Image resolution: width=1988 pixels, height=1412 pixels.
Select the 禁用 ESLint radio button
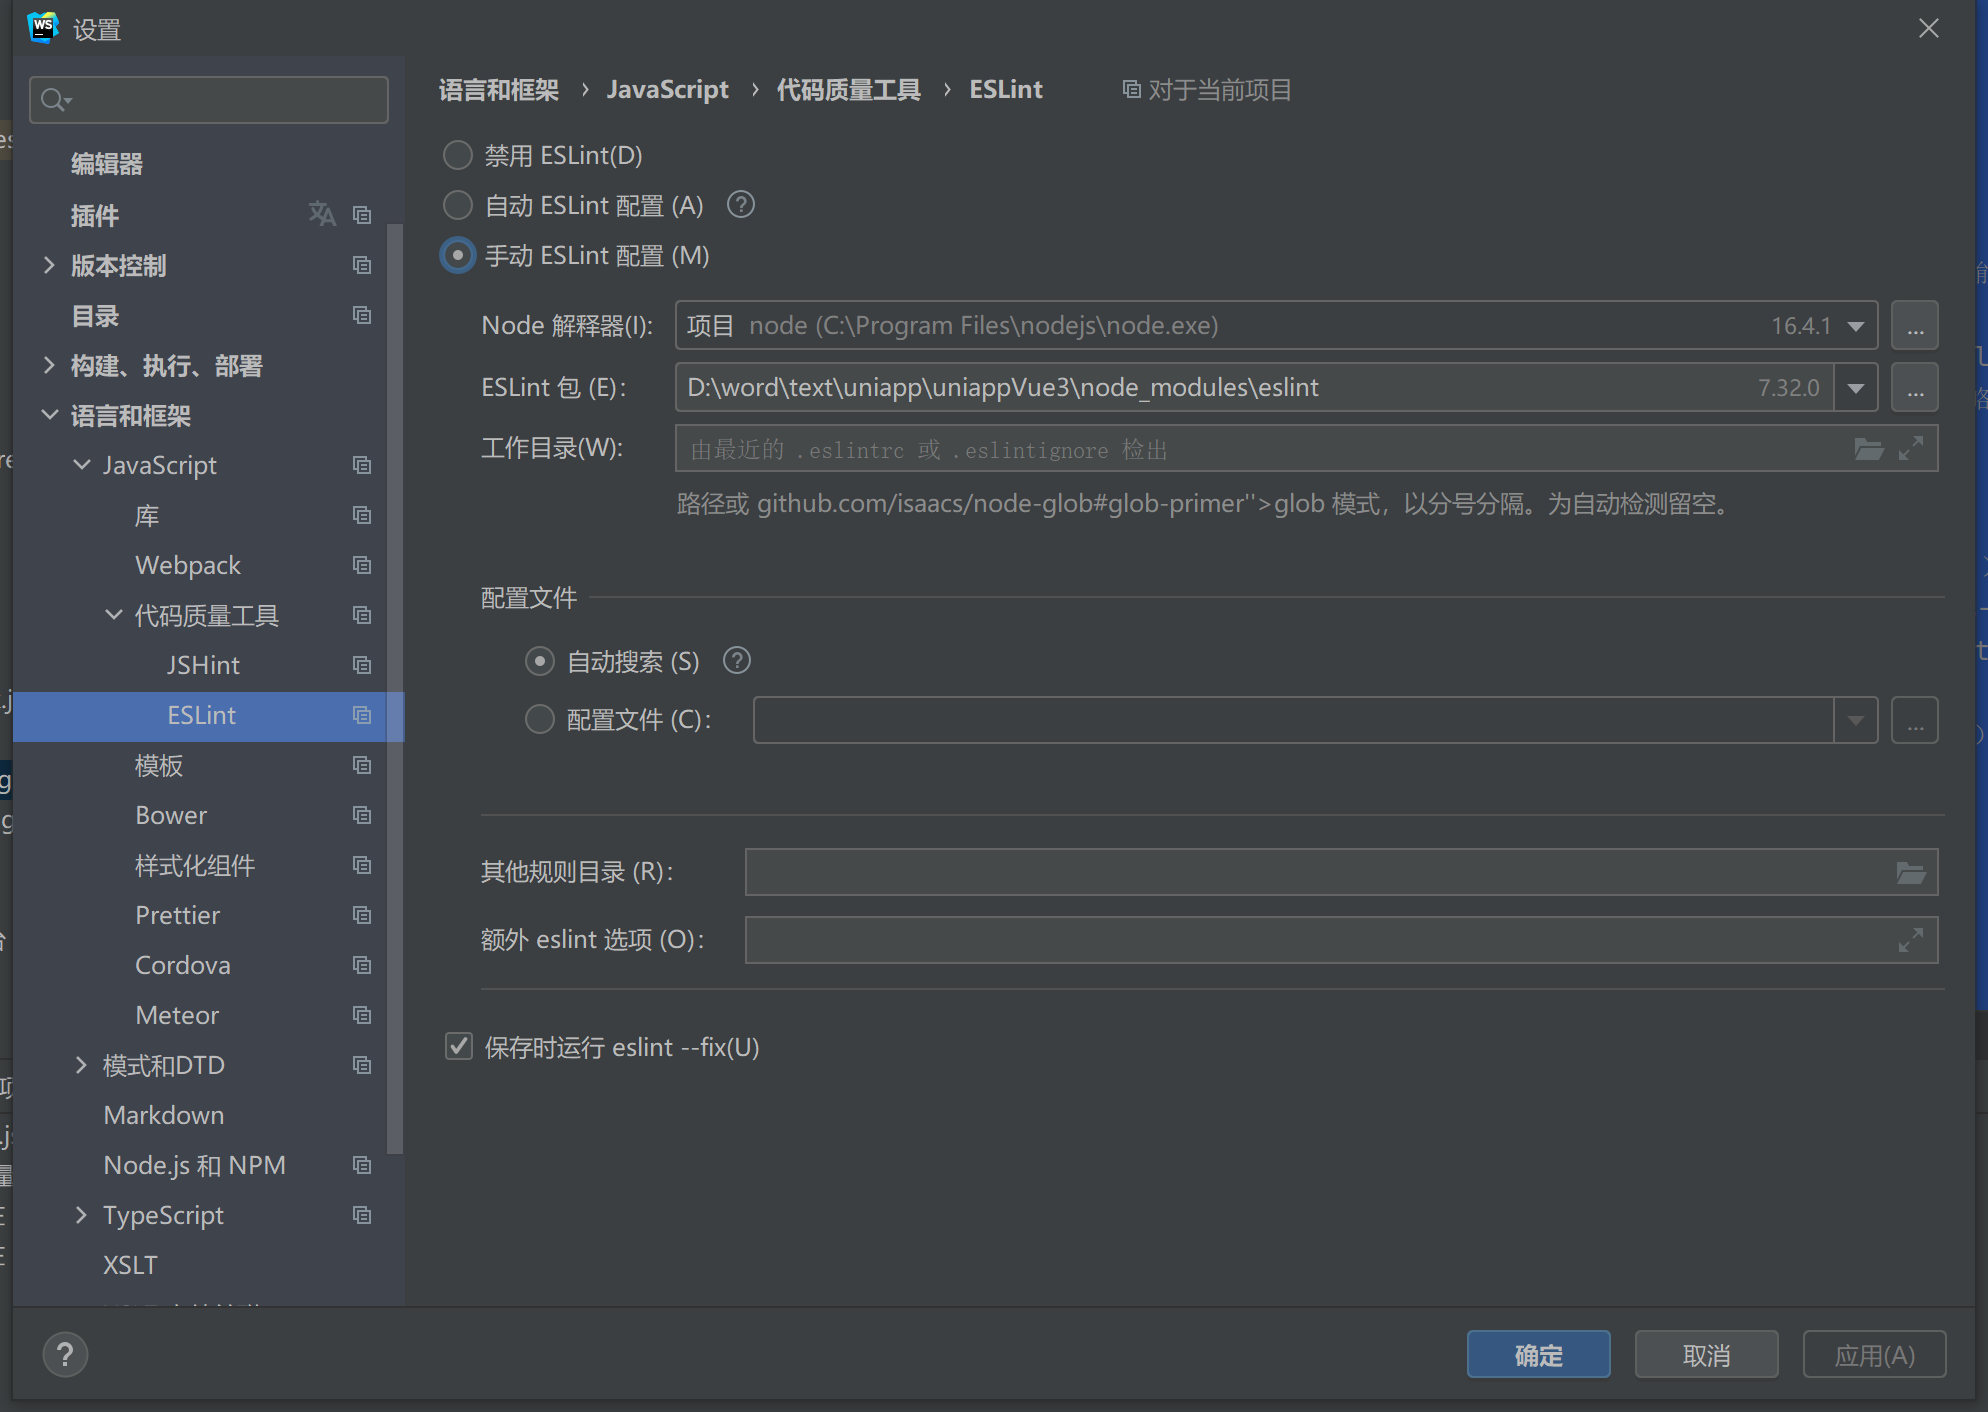(458, 155)
